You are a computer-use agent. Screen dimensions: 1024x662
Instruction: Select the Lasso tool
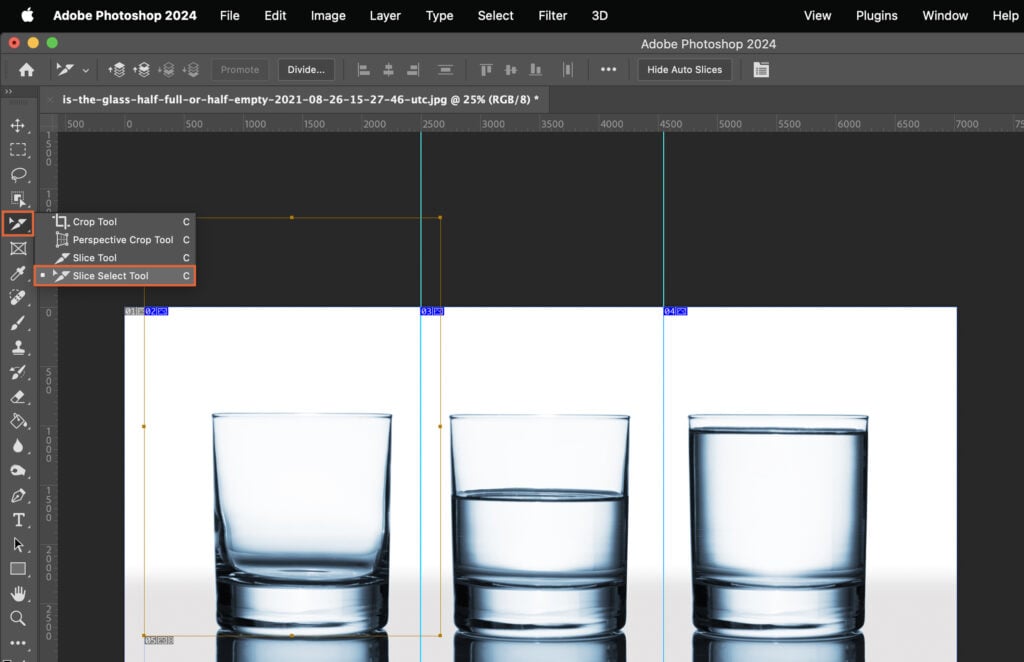18,175
